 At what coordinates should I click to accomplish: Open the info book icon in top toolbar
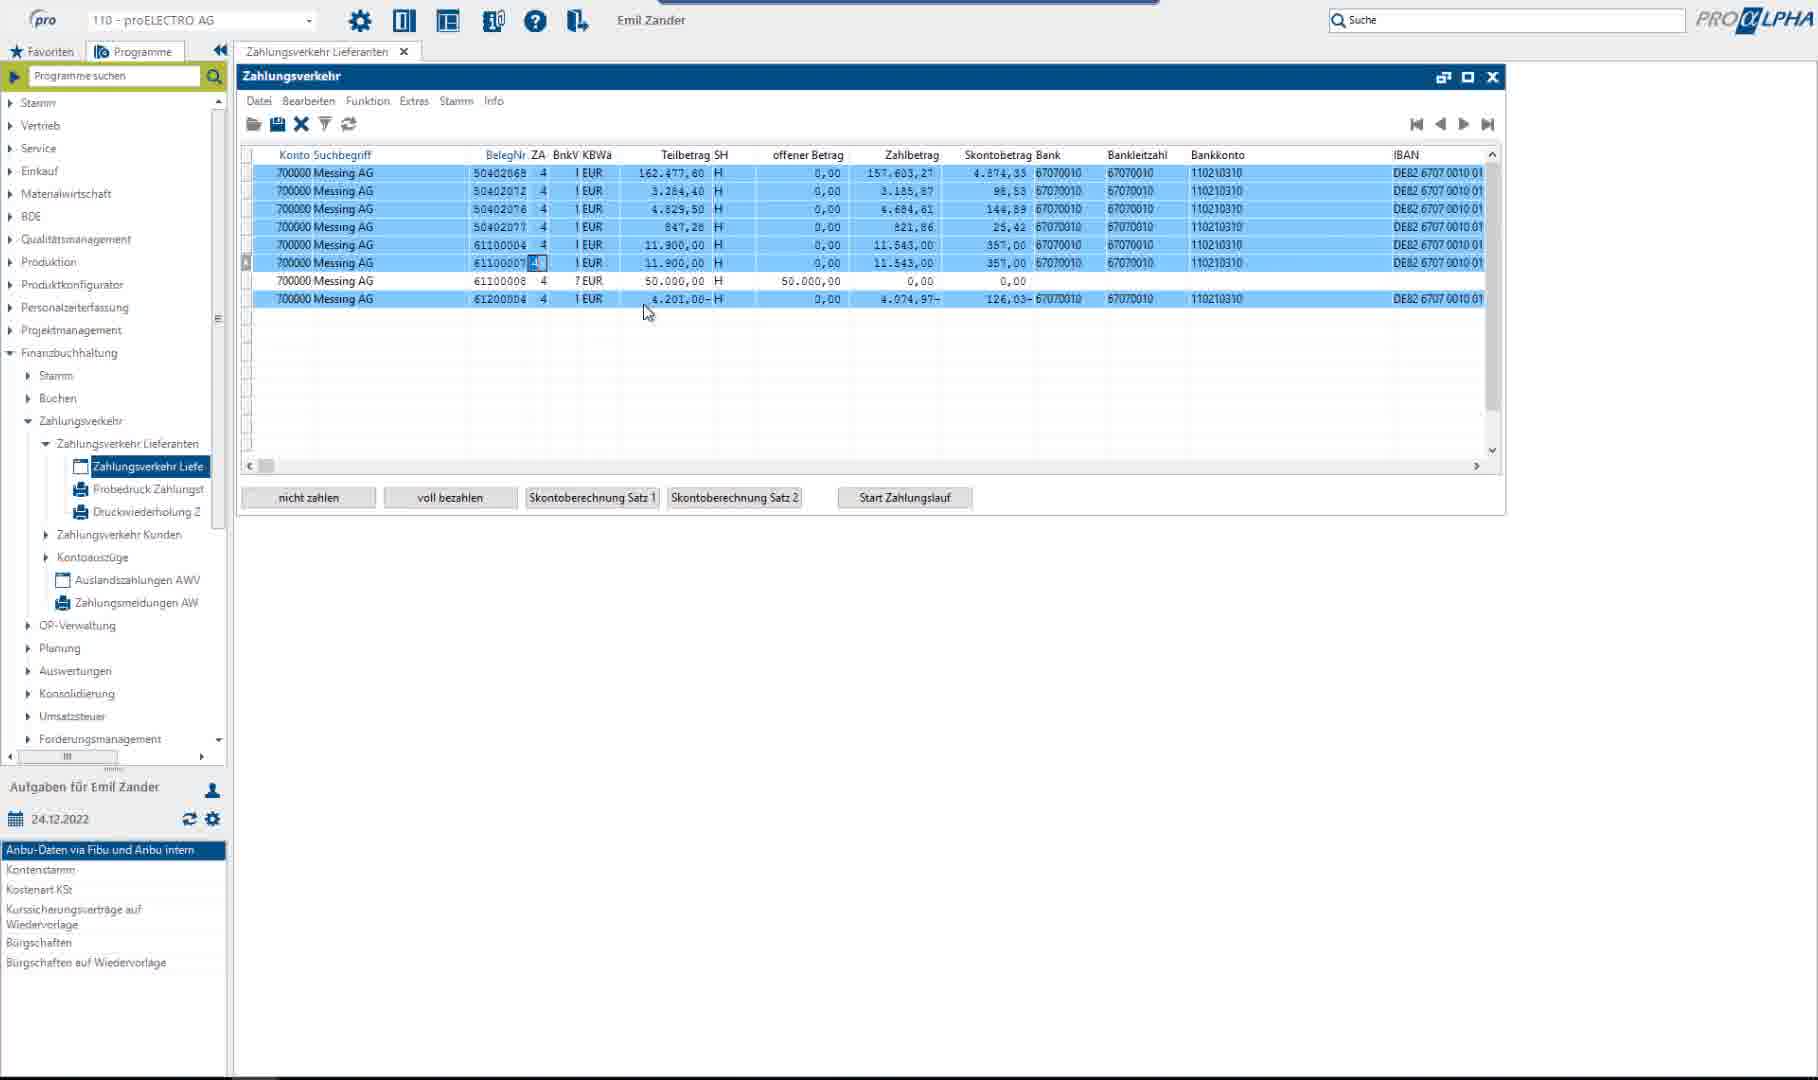493,20
